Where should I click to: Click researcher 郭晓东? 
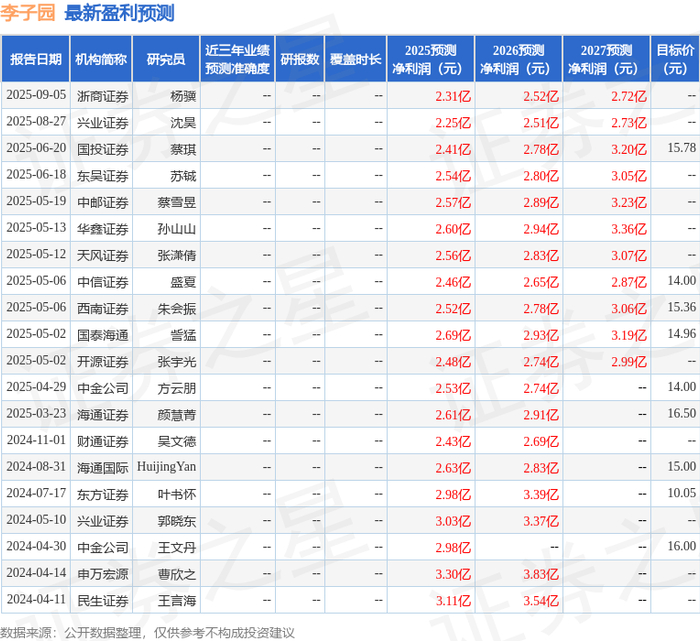(x=177, y=521)
